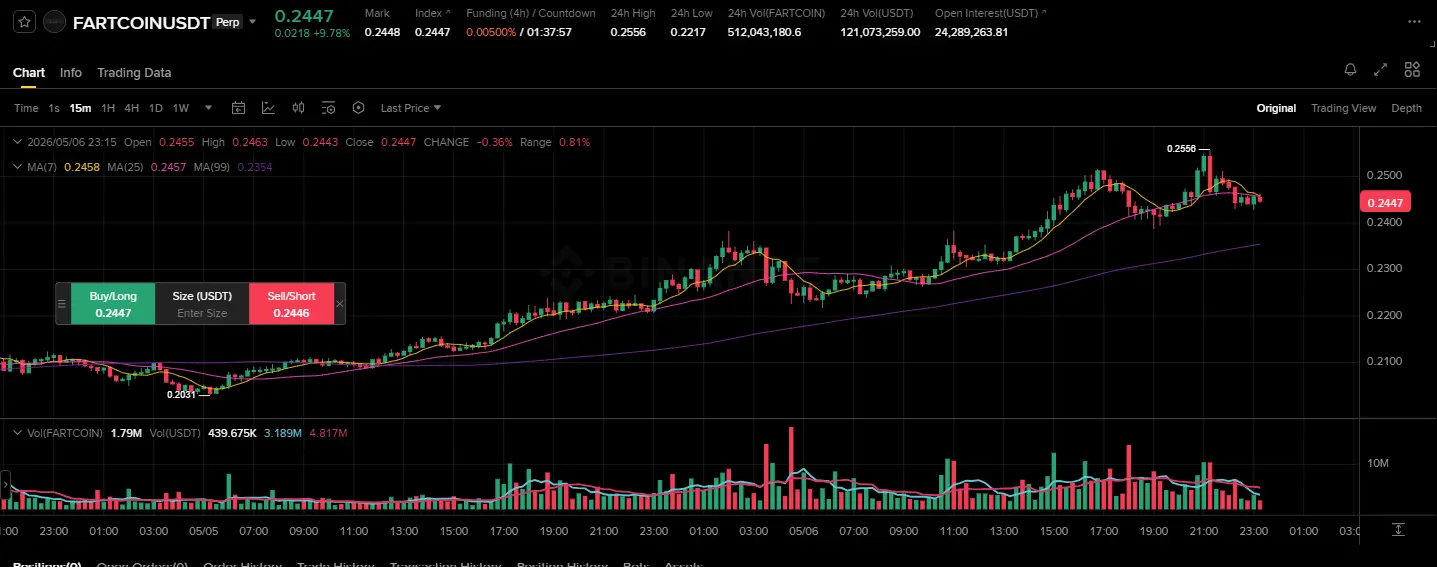Viewport: 1437px width, 567px height.
Task: Open the Trading Data tab
Action: point(134,72)
